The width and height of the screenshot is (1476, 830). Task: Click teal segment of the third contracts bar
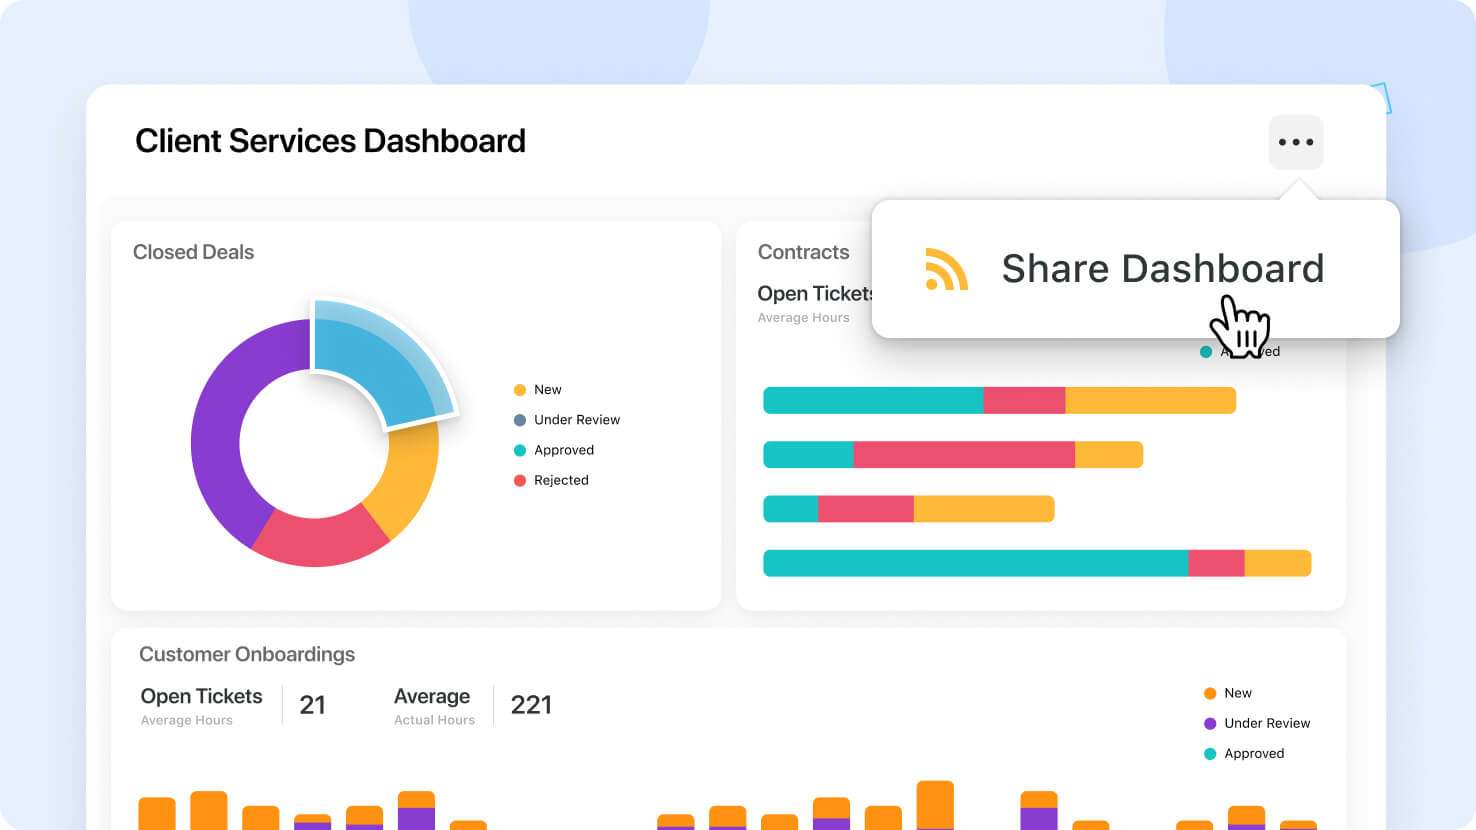(790, 508)
